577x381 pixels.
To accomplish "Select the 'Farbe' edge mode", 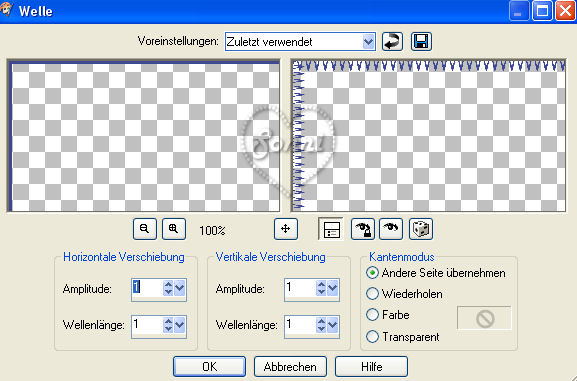I will tap(388, 315).
